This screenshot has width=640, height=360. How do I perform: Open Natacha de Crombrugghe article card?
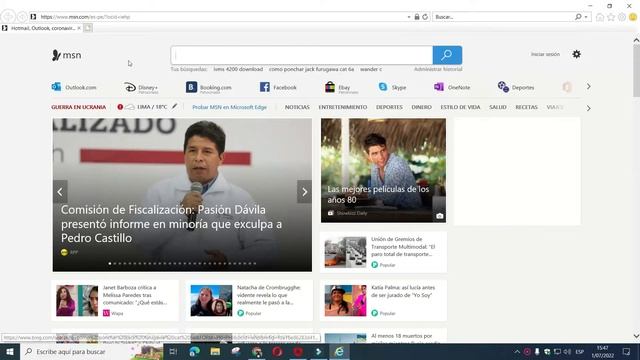[249, 300]
